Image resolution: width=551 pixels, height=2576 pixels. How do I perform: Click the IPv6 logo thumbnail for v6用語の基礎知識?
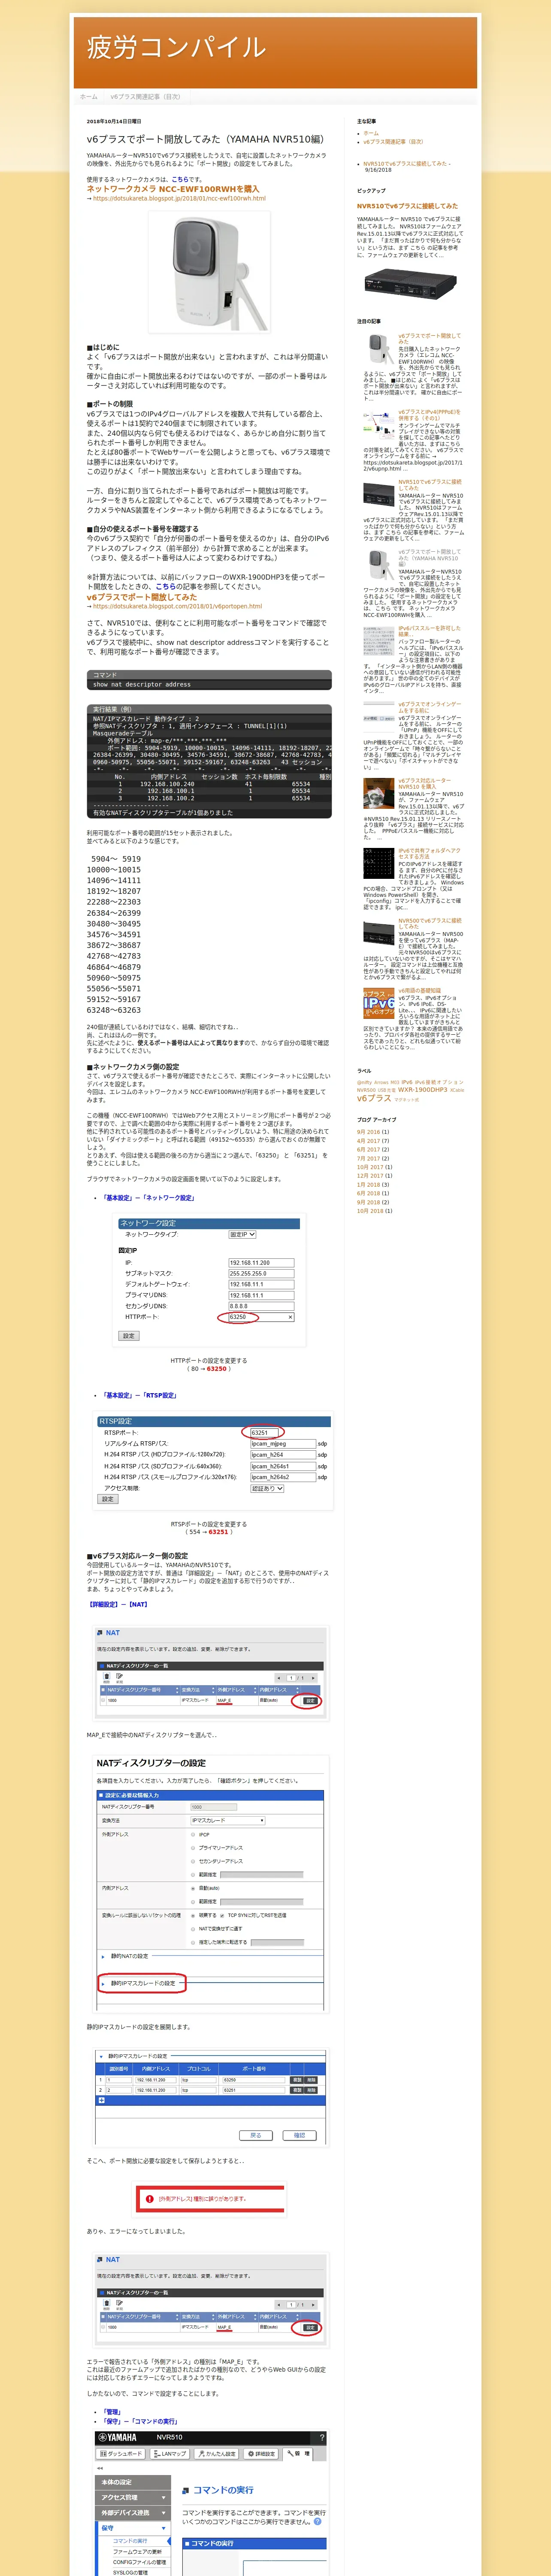click(x=378, y=1003)
